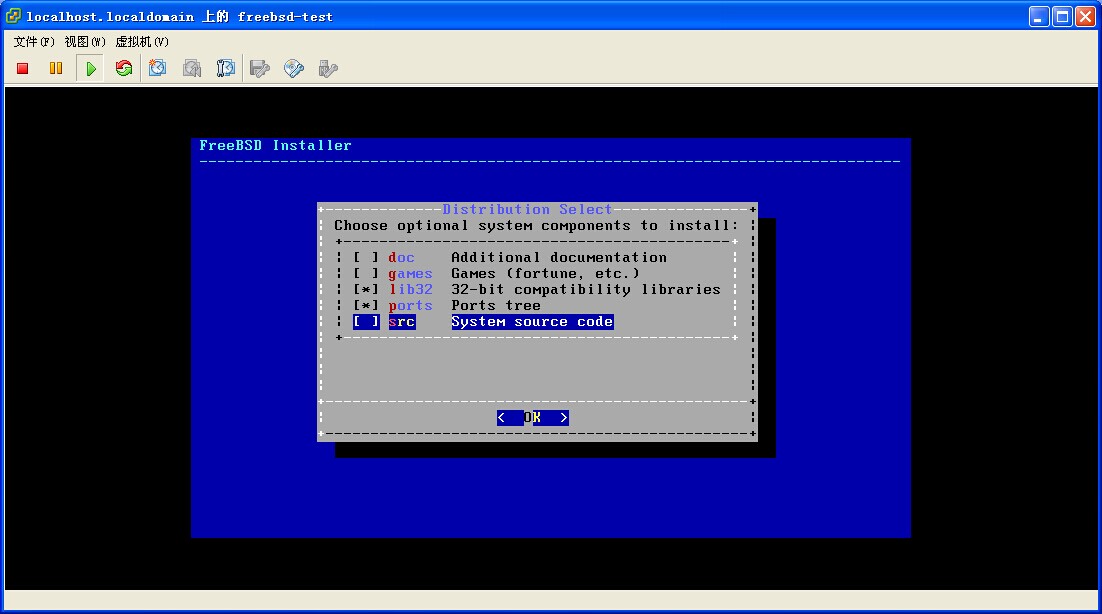
Task: Reset the virtual machine with the restart icon
Action: pos(124,69)
